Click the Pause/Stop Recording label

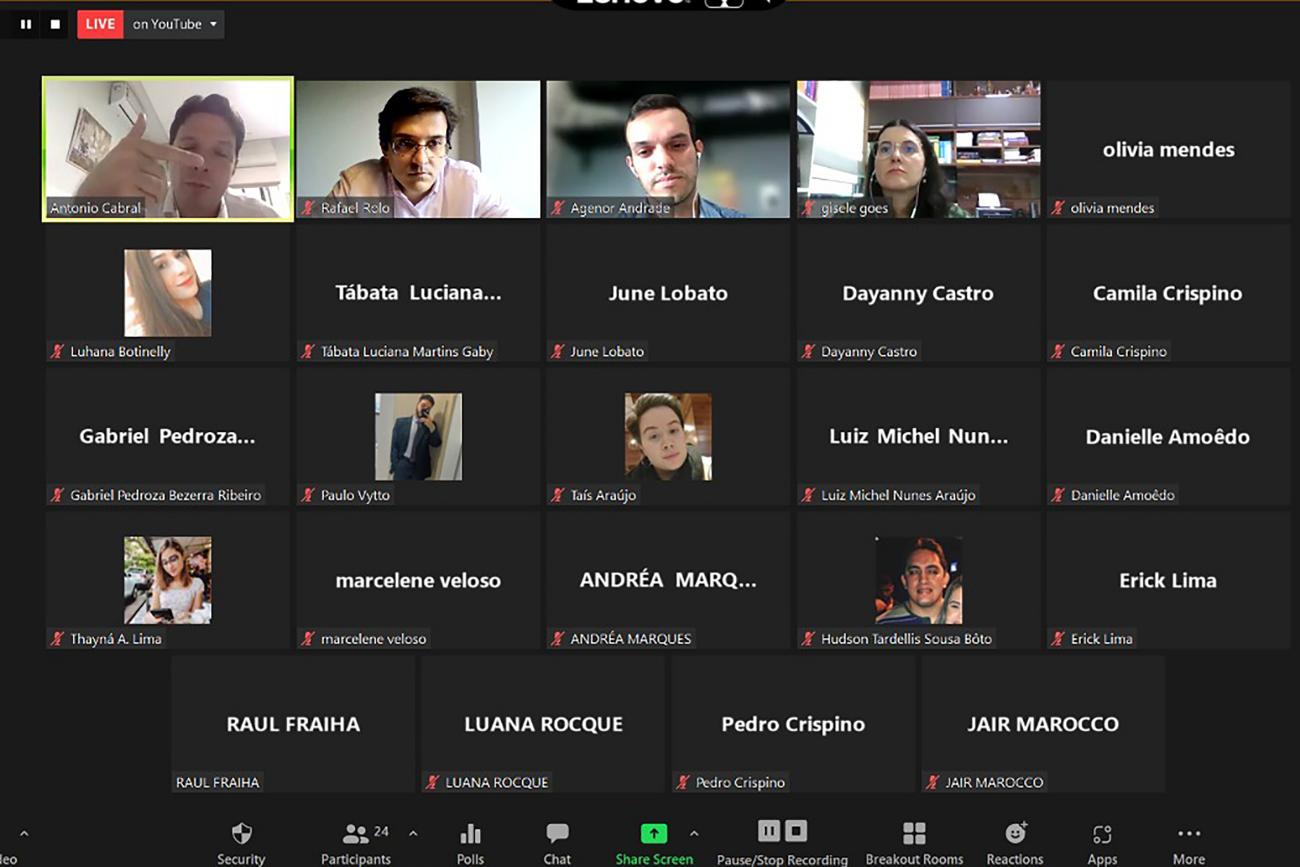pos(782,859)
